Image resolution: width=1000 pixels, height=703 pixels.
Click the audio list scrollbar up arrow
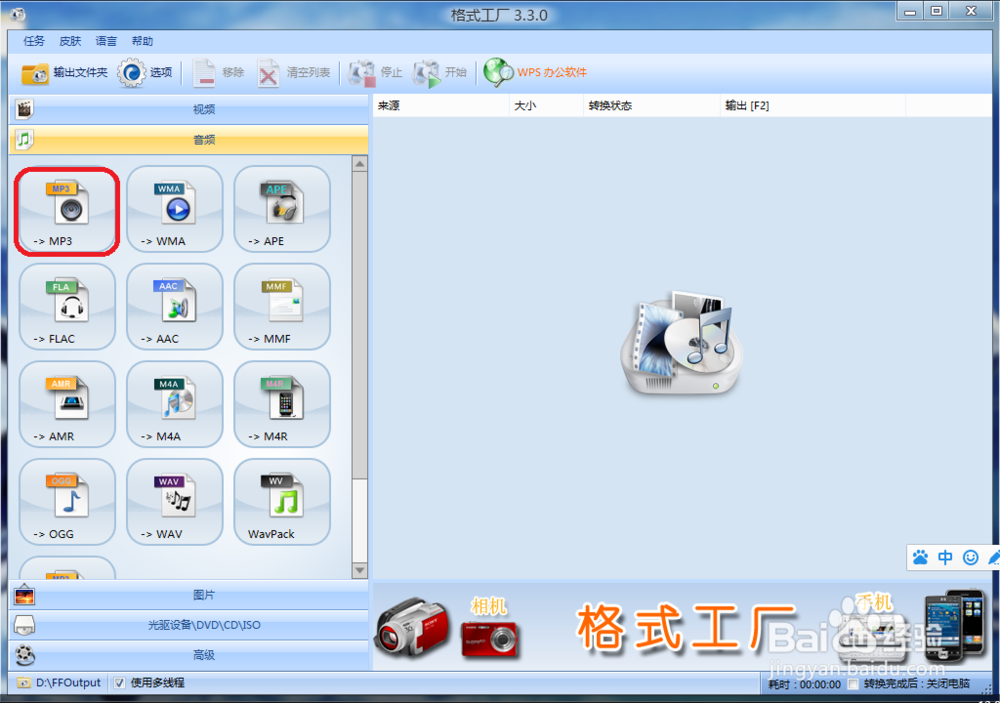point(360,164)
